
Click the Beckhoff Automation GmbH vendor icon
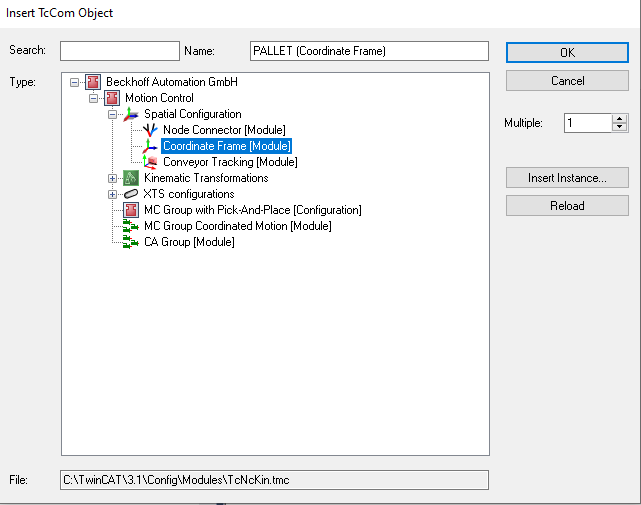pyautogui.click(x=93, y=82)
